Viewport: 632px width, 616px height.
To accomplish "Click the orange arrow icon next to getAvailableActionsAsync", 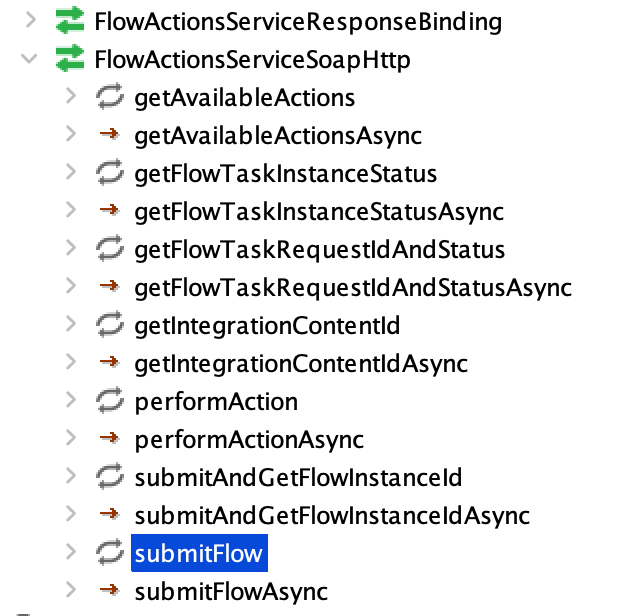I will (109, 135).
